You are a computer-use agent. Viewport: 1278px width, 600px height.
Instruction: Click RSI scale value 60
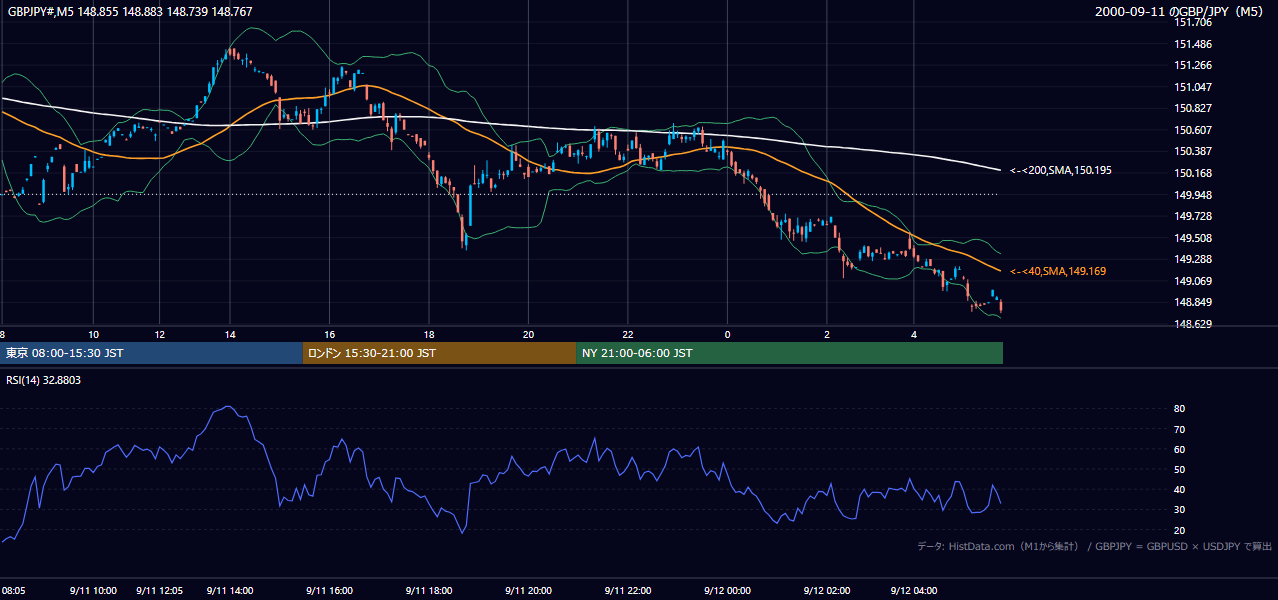pyautogui.click(x=1180, y=449)
